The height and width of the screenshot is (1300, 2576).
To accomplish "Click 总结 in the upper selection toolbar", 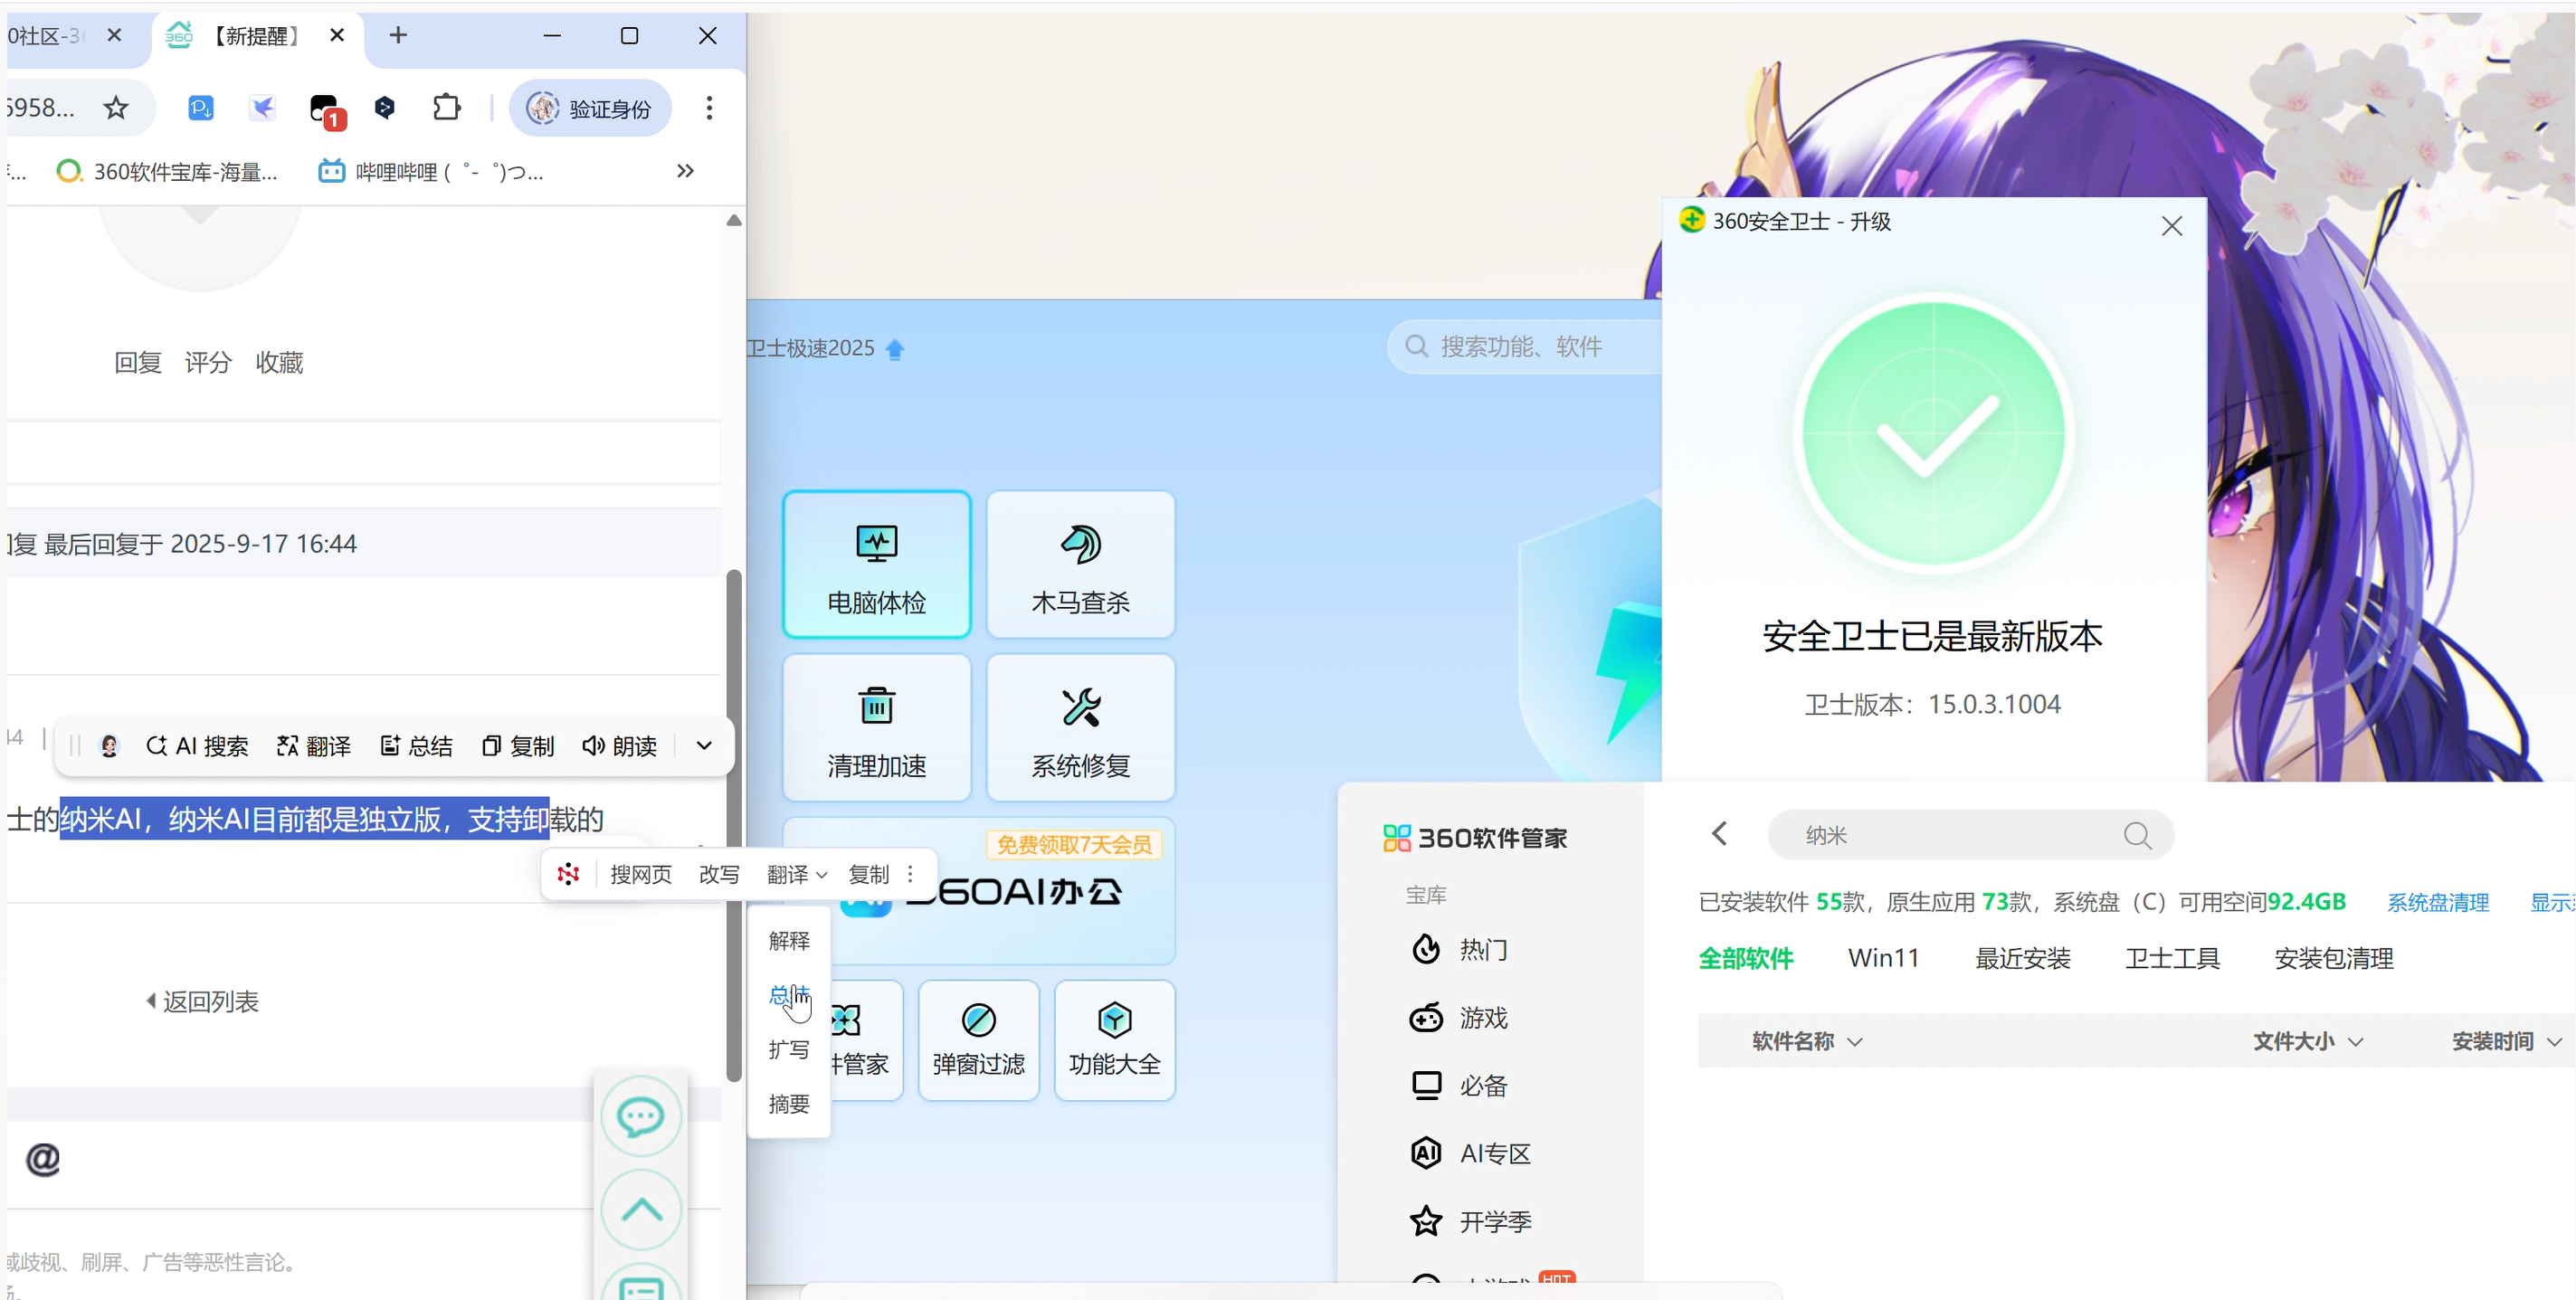I will [x=416, y=746].
